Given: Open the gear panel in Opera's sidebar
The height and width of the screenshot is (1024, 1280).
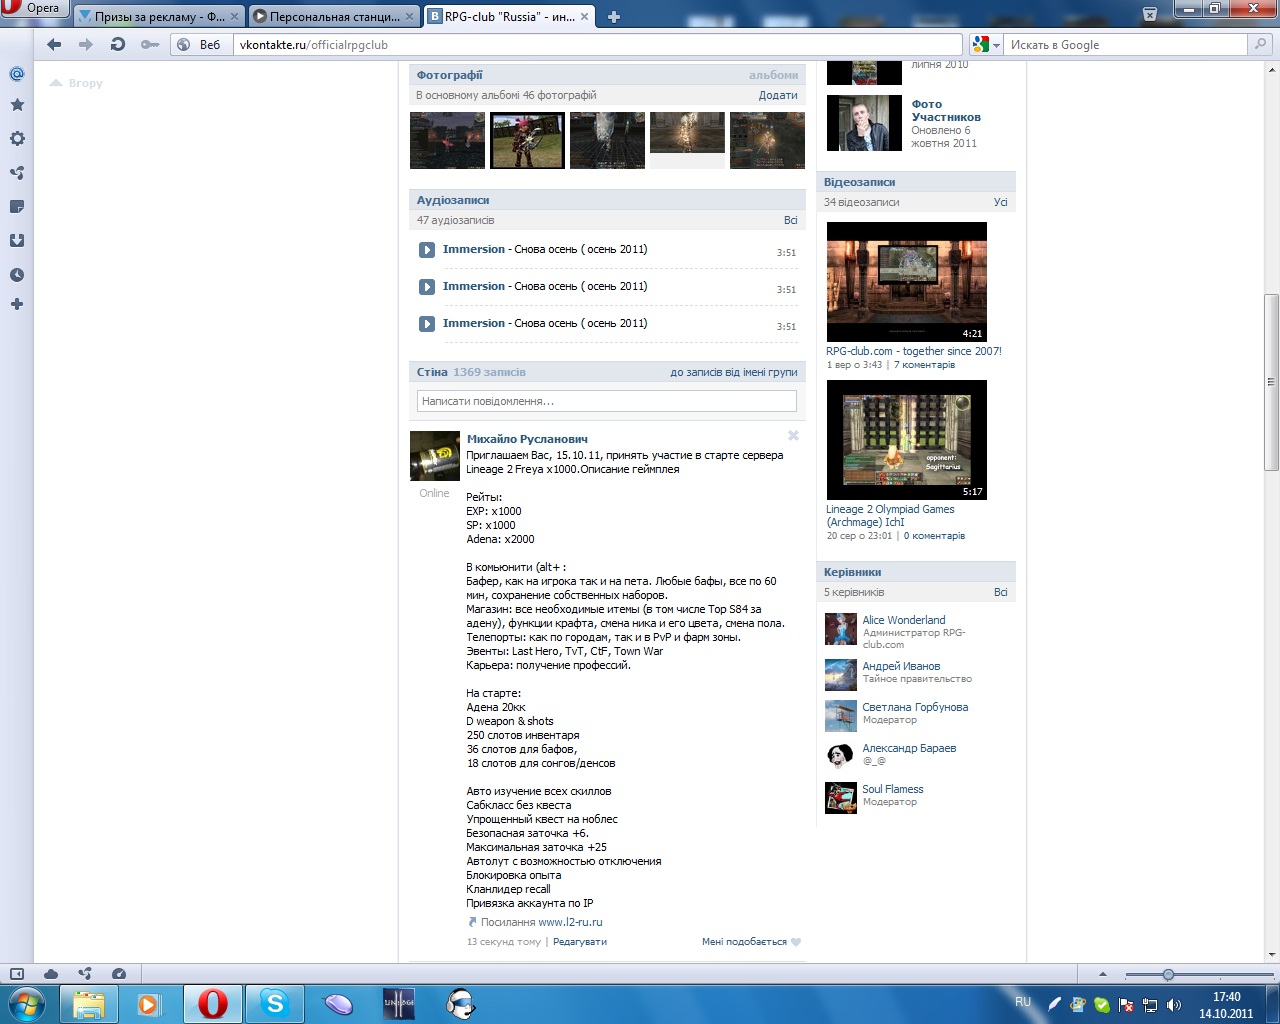Looking at the screenshot, I should click(17, 139).
